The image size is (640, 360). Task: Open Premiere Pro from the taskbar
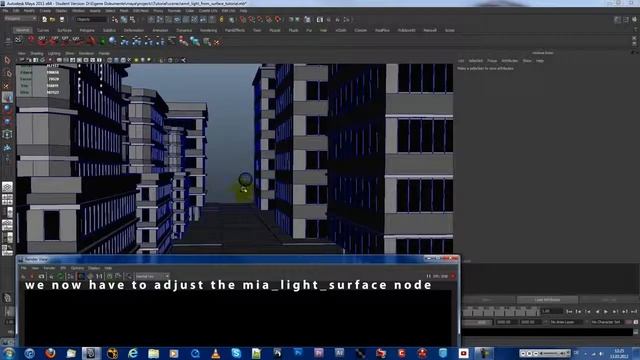point(319,353)
